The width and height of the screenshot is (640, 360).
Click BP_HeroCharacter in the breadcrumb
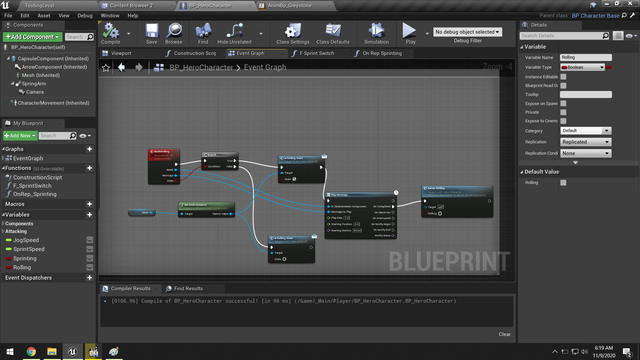(201, 68)
